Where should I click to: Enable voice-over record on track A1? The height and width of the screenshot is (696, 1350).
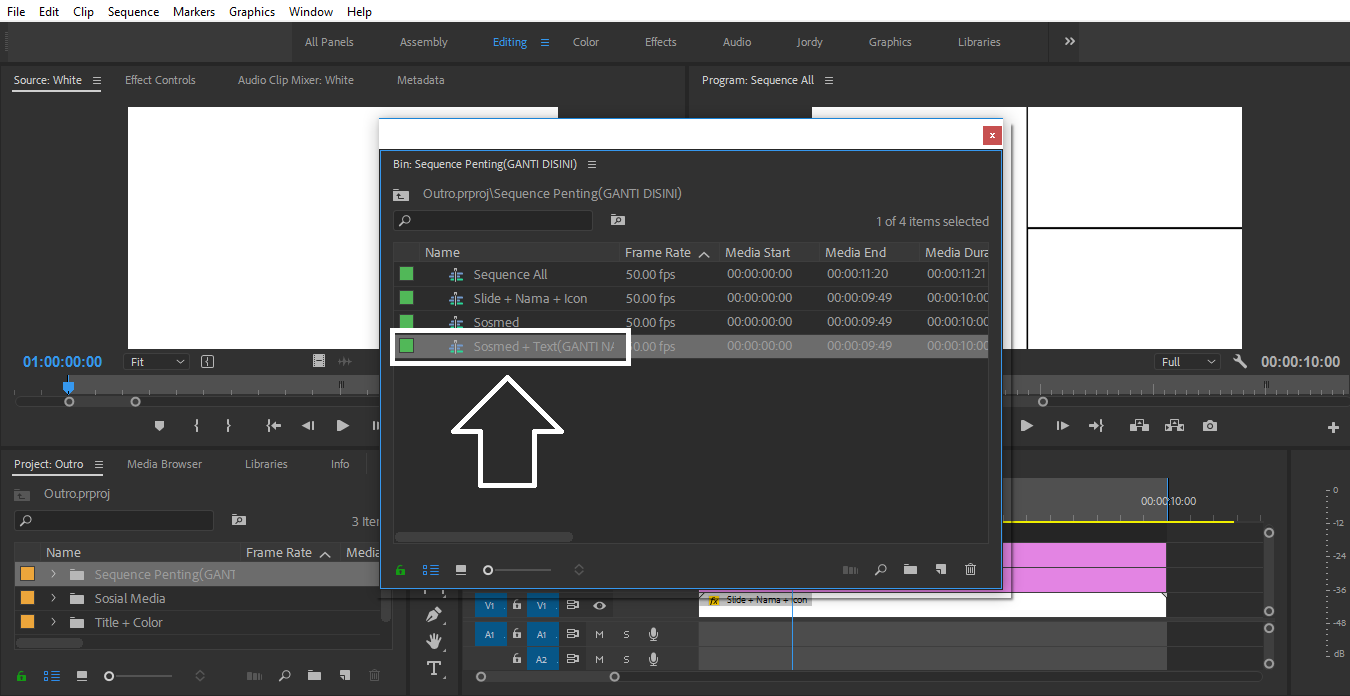[x=653, y=634]
